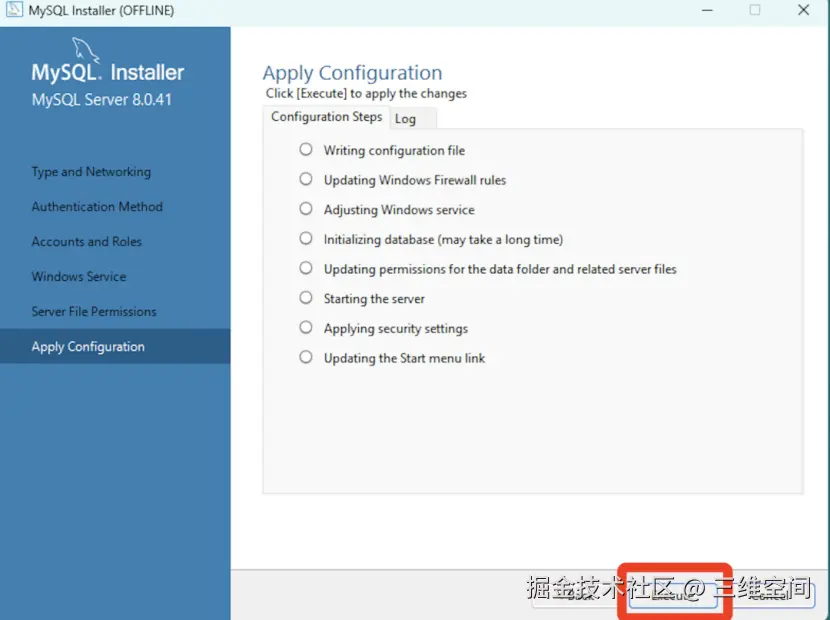830x620 pixels.
Task: Click the indicator beside Starting the server
Action: [305, 298]
